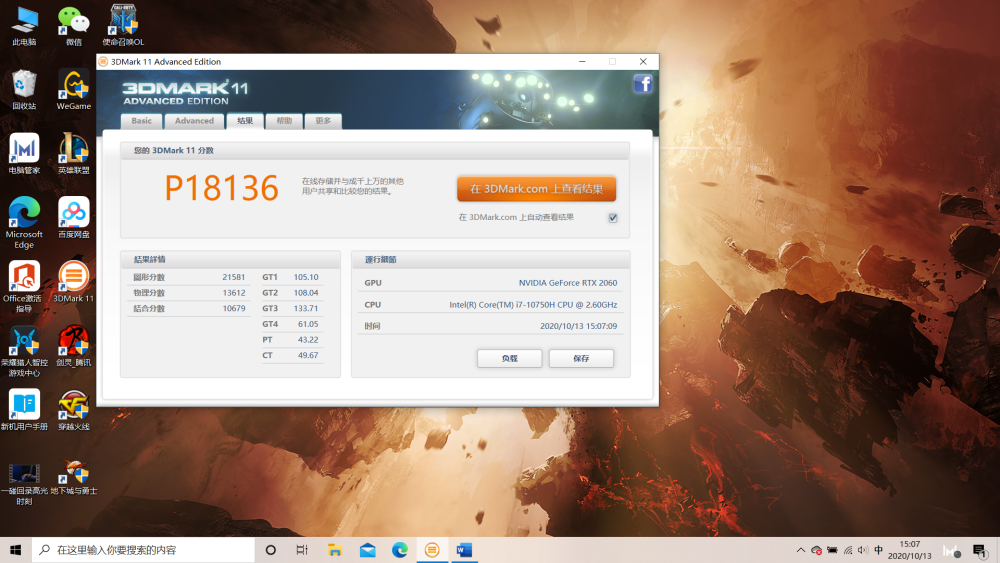Image resolution: width=1000 pixels, height=563 pixels.
Task: Open File Explorer from the taskbar
Action: (335, 550)
